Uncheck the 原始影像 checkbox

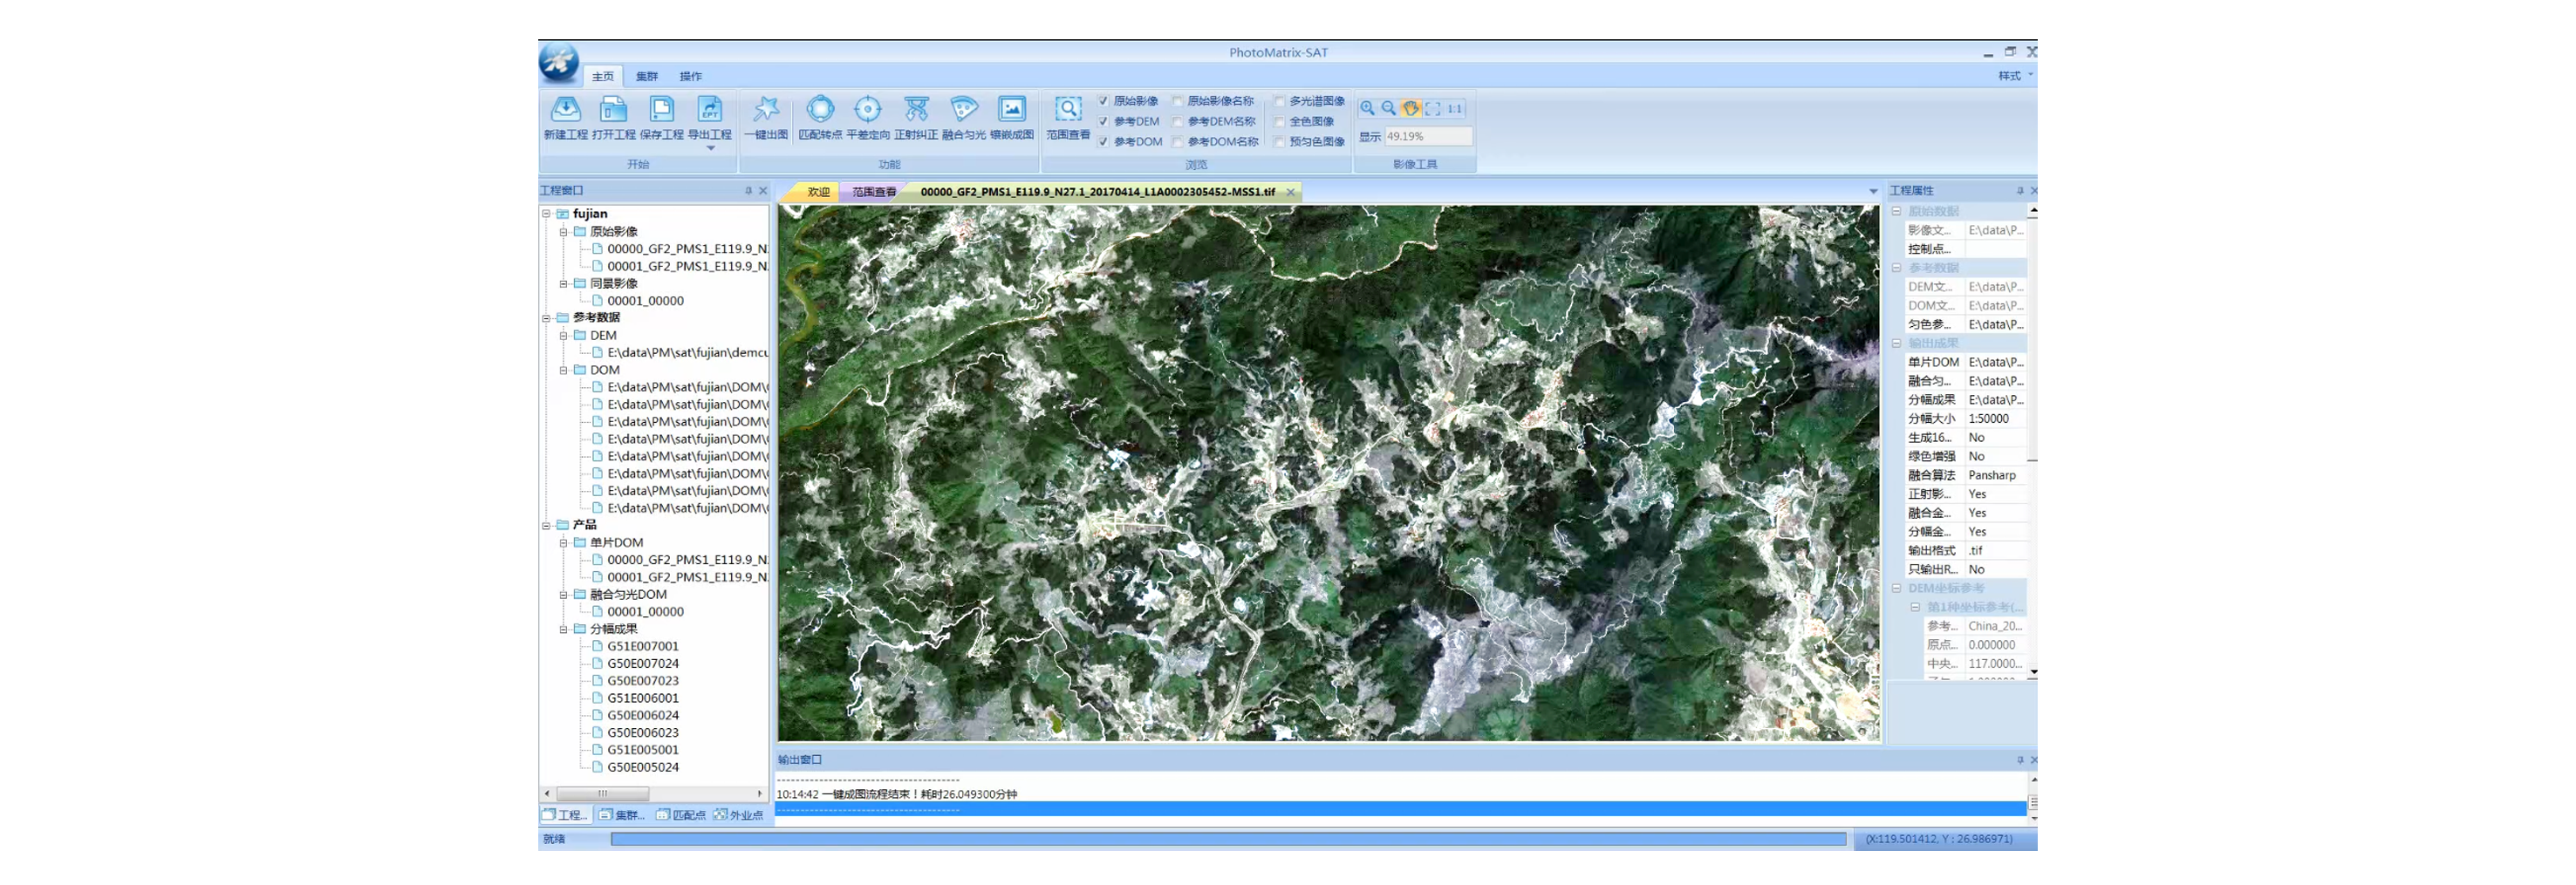tap(1104, 101)
